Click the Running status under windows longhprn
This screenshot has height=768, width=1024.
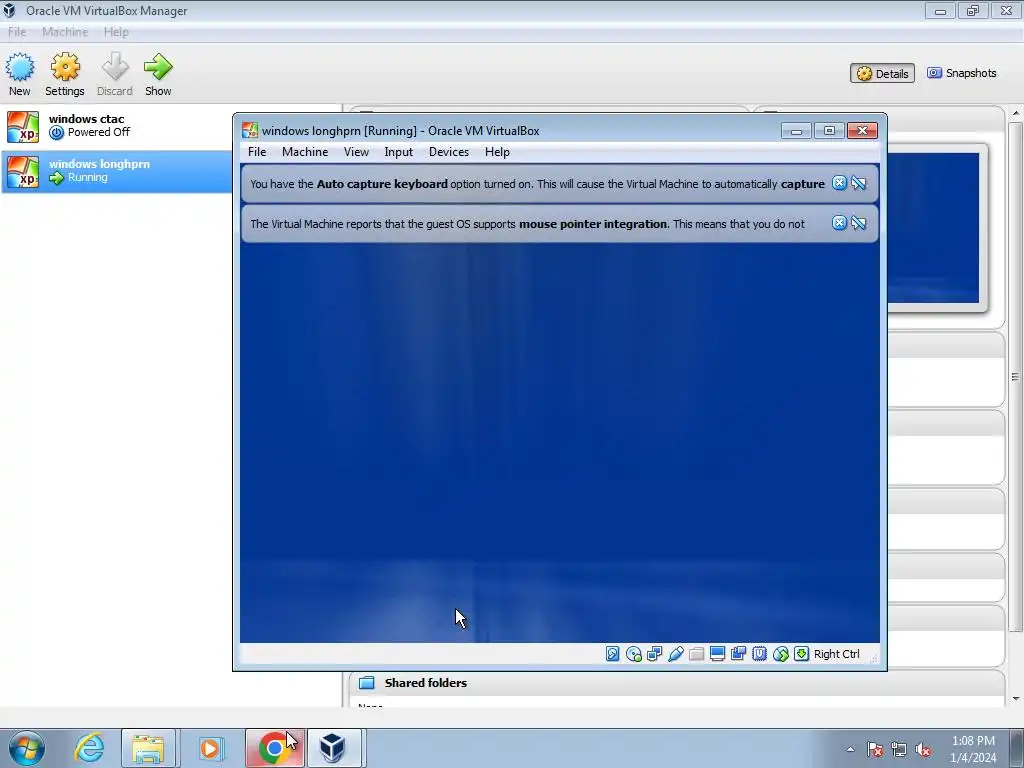pos(88,178)
